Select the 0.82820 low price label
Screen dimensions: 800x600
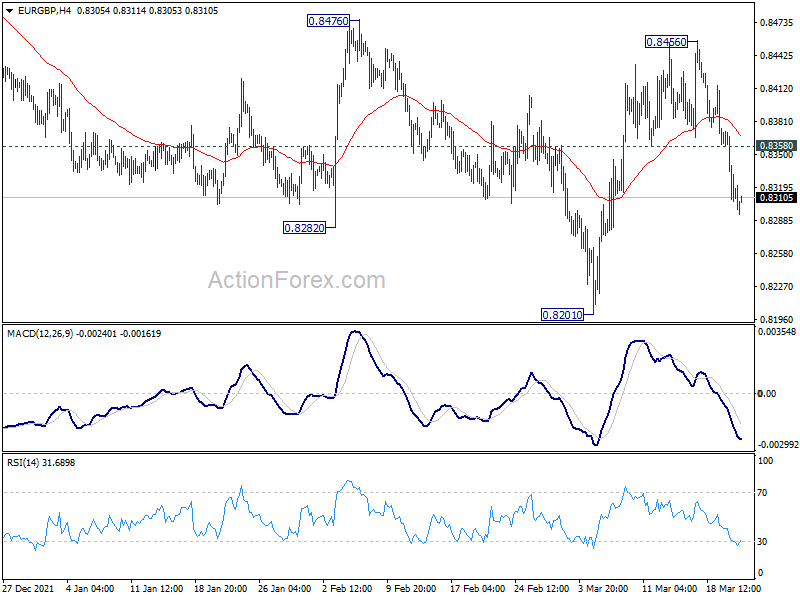pyautogui.click(x=304, y=228)
